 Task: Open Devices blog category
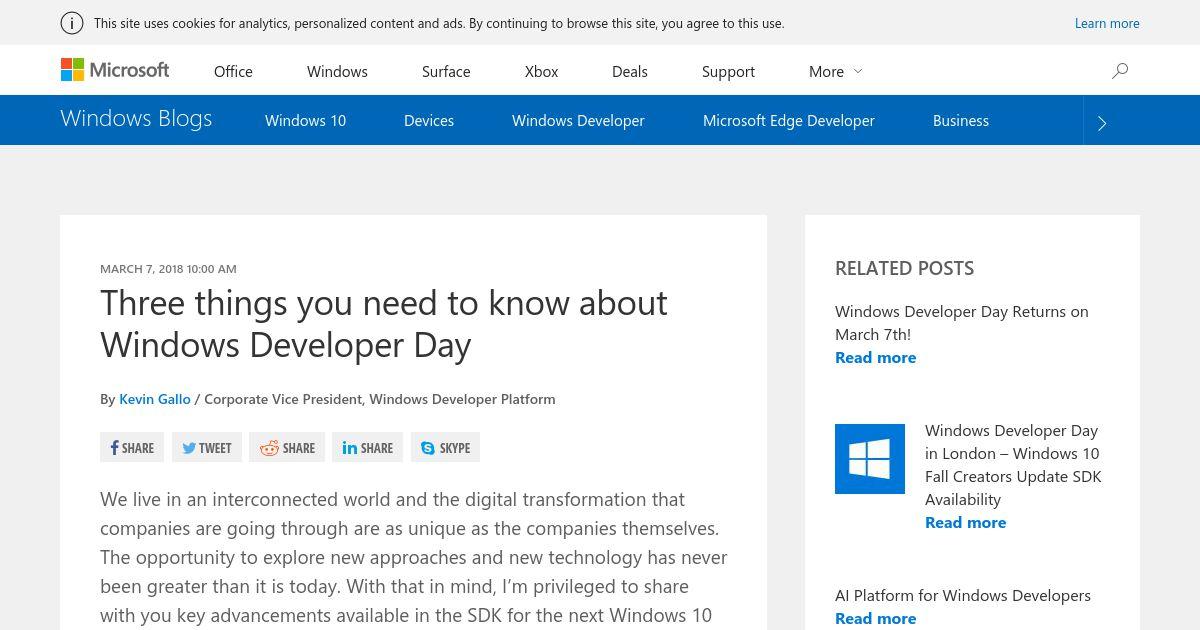click(x=429, y=120)
